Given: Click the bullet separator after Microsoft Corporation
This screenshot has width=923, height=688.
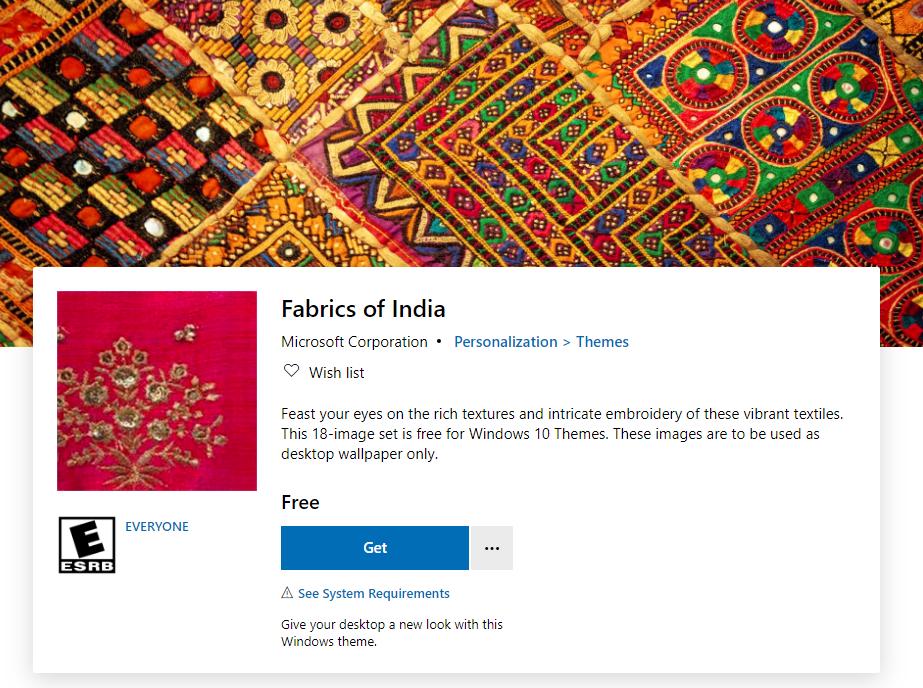Looking at the screenshot, I should pyautogui.click(x=441, y=341).
